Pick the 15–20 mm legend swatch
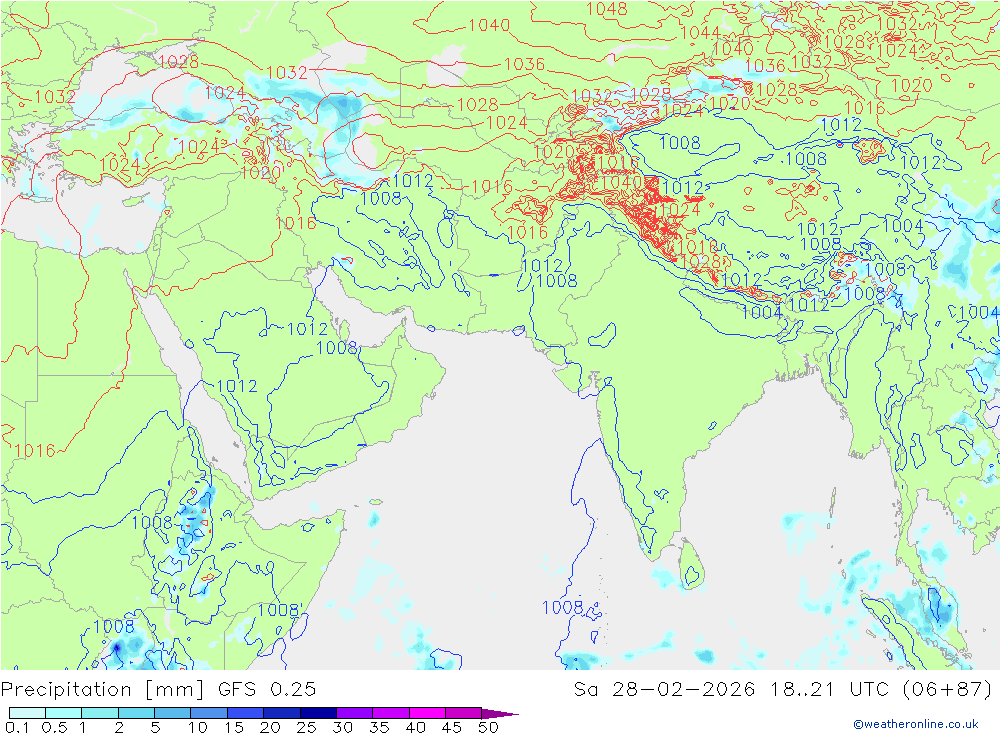This screenshot has width=1000, height=733. pyautogui.click(x=245, y=713)
